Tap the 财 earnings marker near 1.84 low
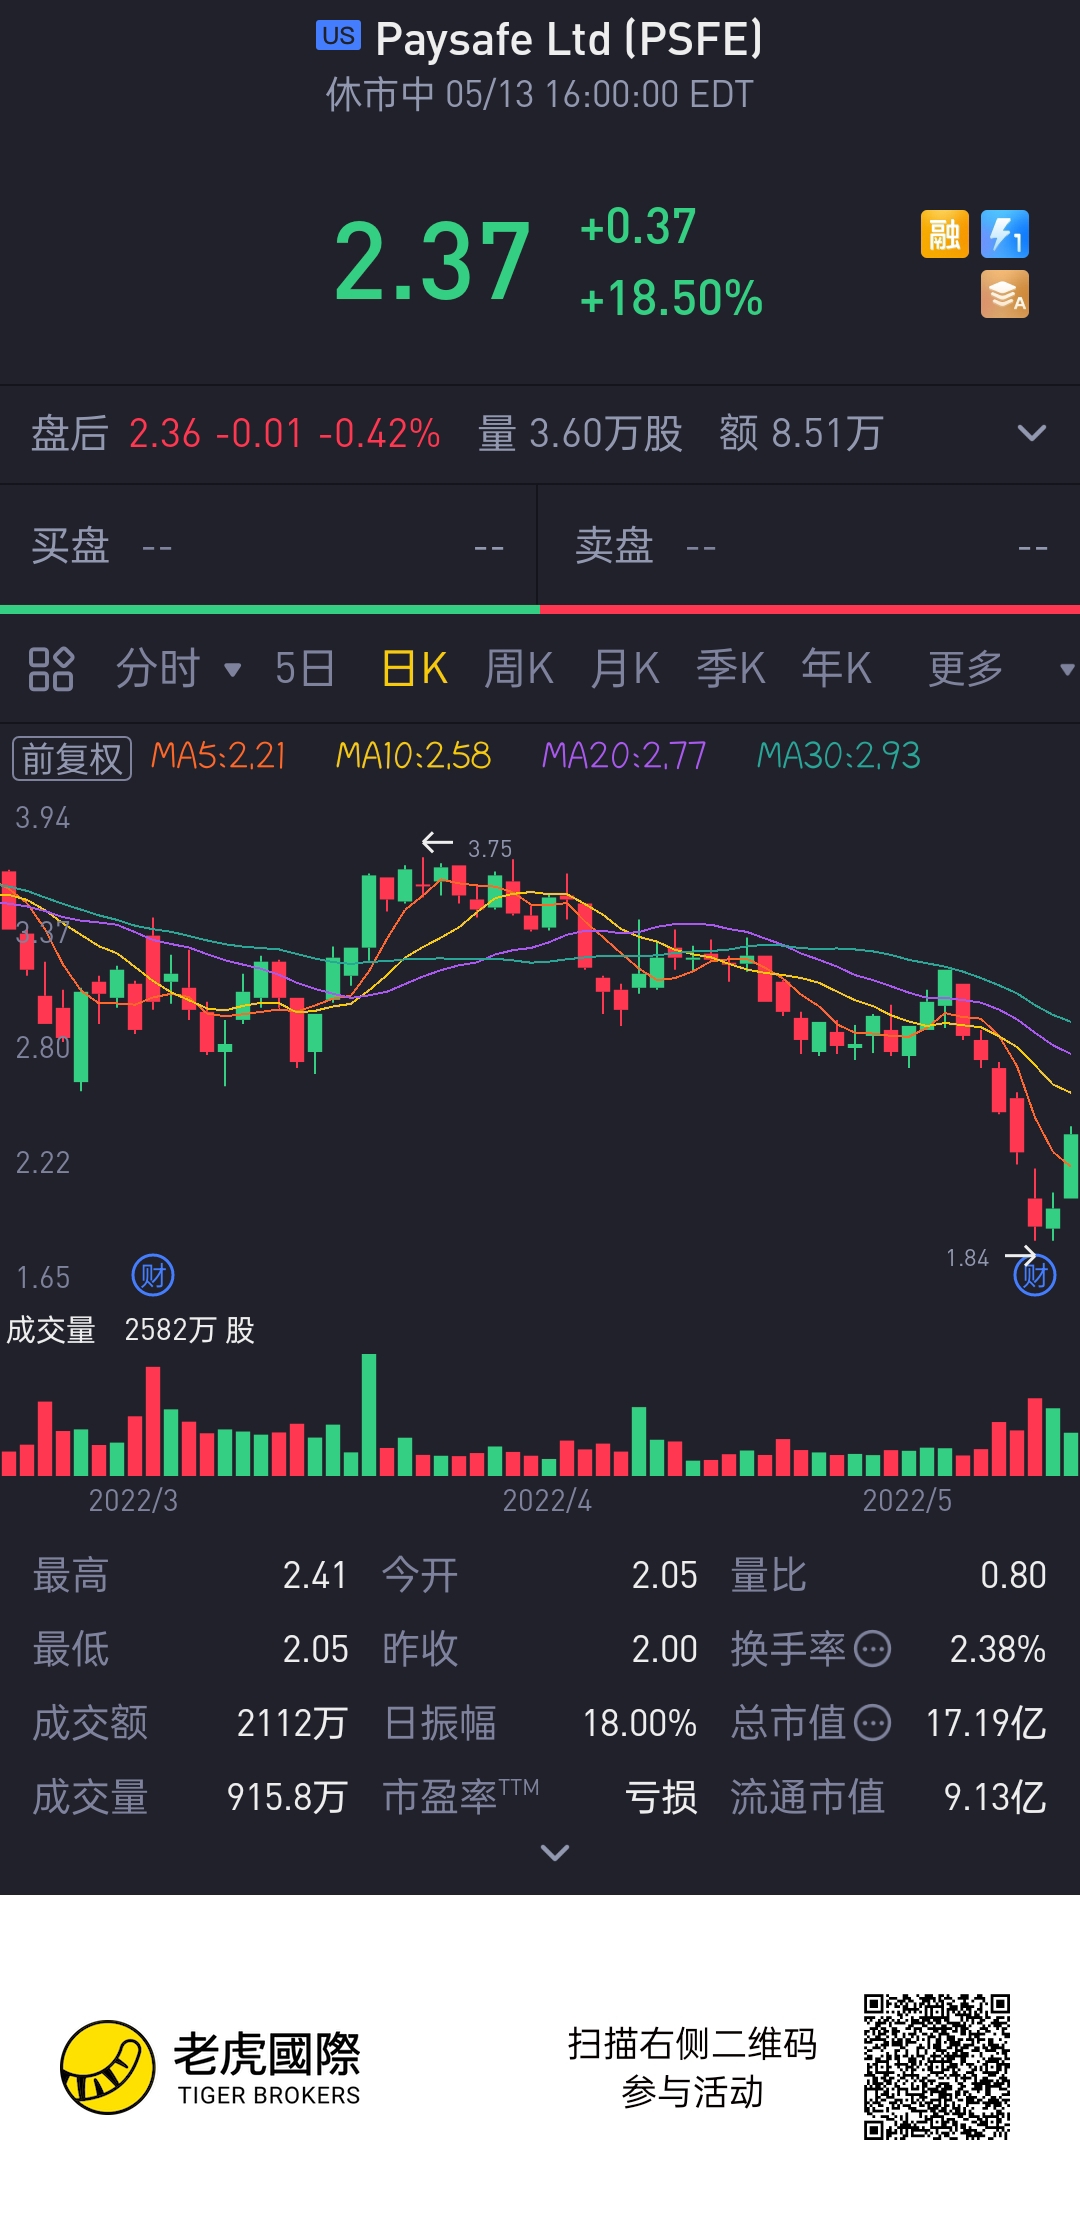 click(x=1035, y=1275)
